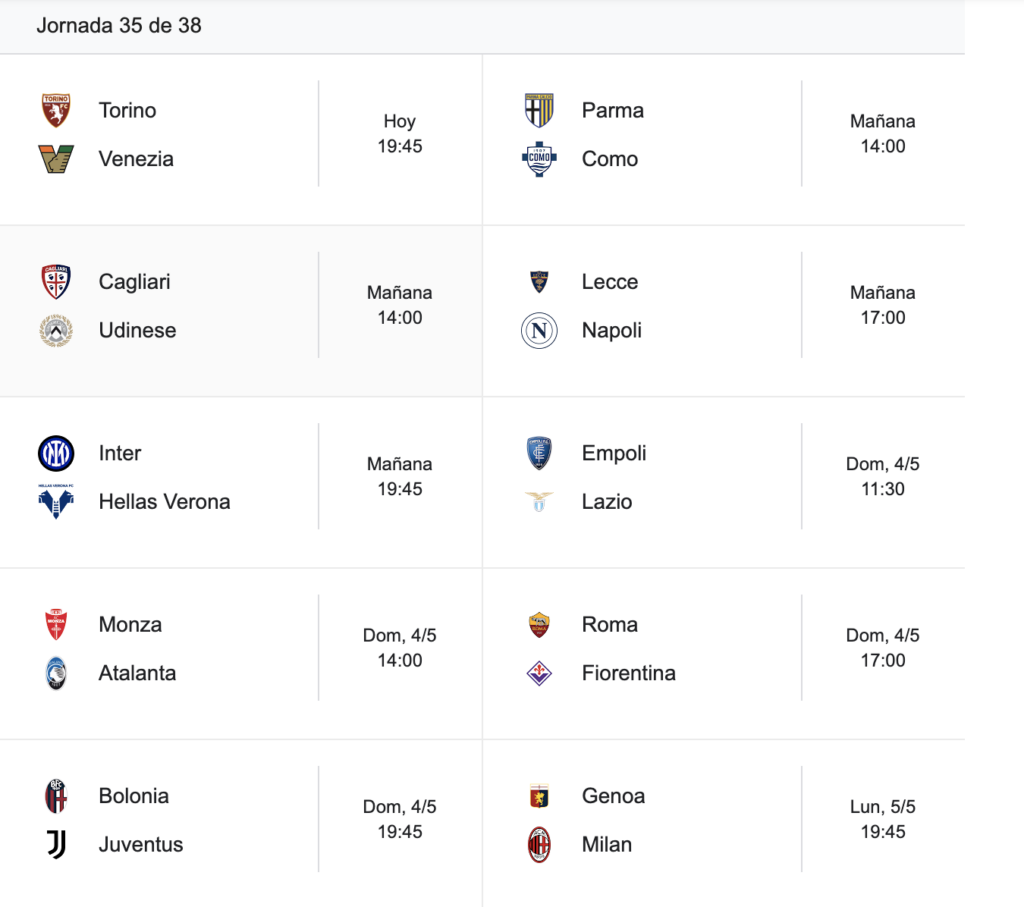Click the Inter Milan round logo

pos(56,453)
